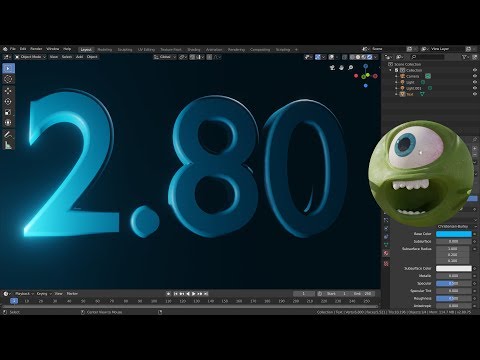480x360 pixels.
Task: Open the timeline Marker menu
Action: click(72, 294)
